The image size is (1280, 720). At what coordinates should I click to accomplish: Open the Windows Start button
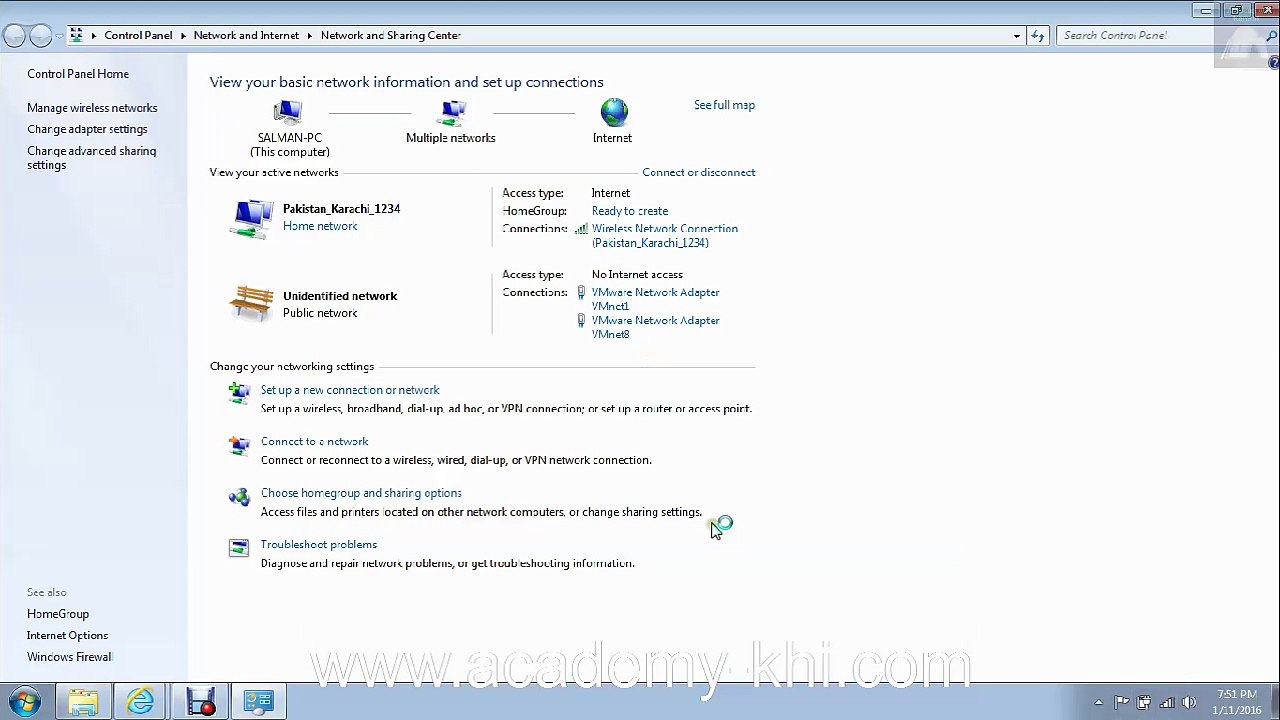pyautogui.click(x=25, y=702)
